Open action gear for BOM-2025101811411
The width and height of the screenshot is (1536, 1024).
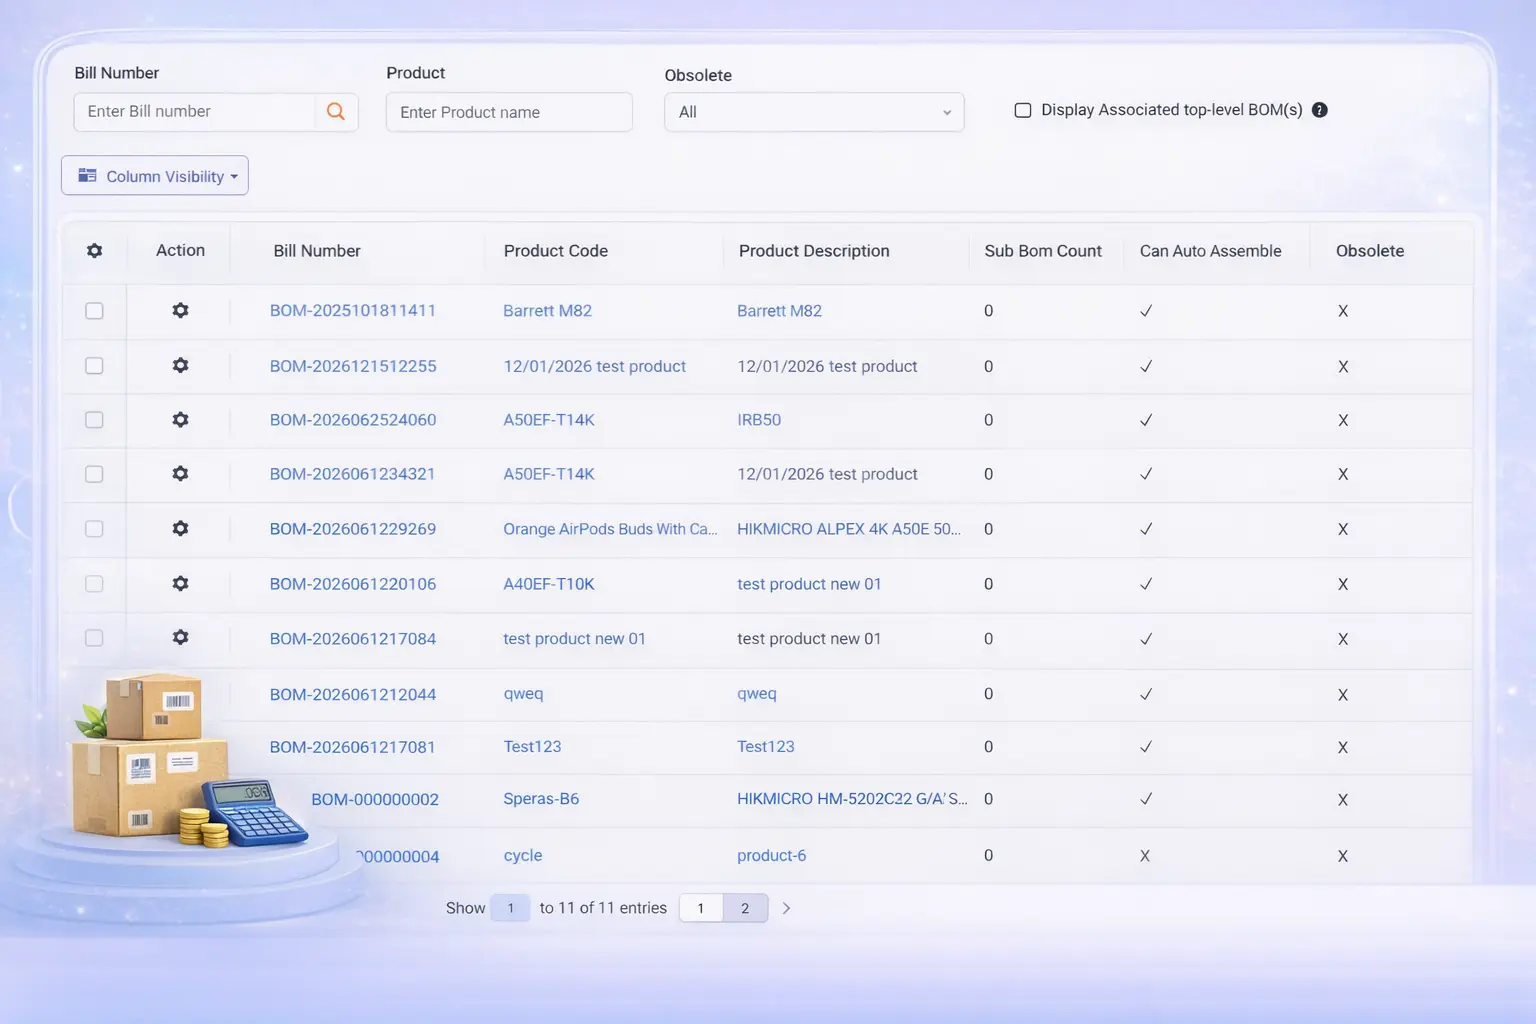click(180, 311)
